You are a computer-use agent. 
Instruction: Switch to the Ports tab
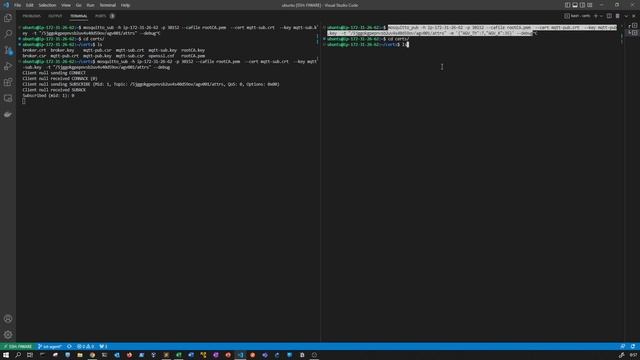click(x=100, y=16)
